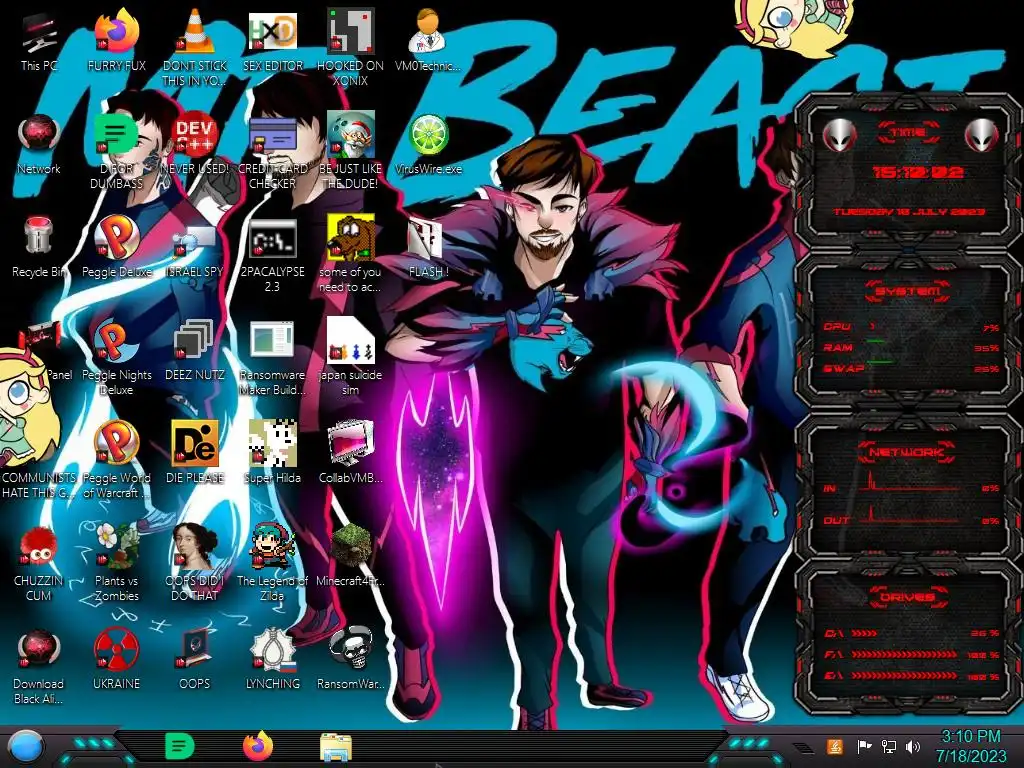Open the DEEZ NUTZ stacked windows icon
This screenshot has width=1024, height=768.
click(x=195, y=350)
